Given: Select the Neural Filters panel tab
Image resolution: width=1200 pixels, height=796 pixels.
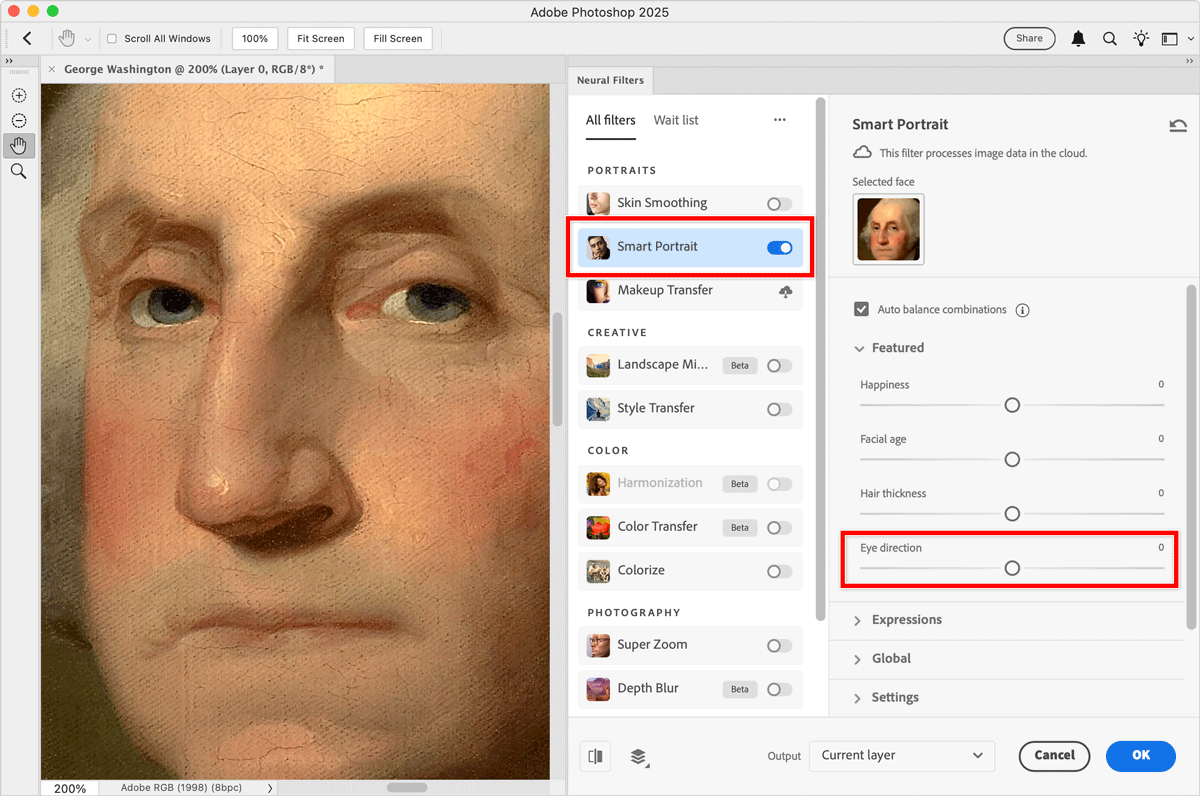Looking at the screenshot, I should (x=611, y=80).
